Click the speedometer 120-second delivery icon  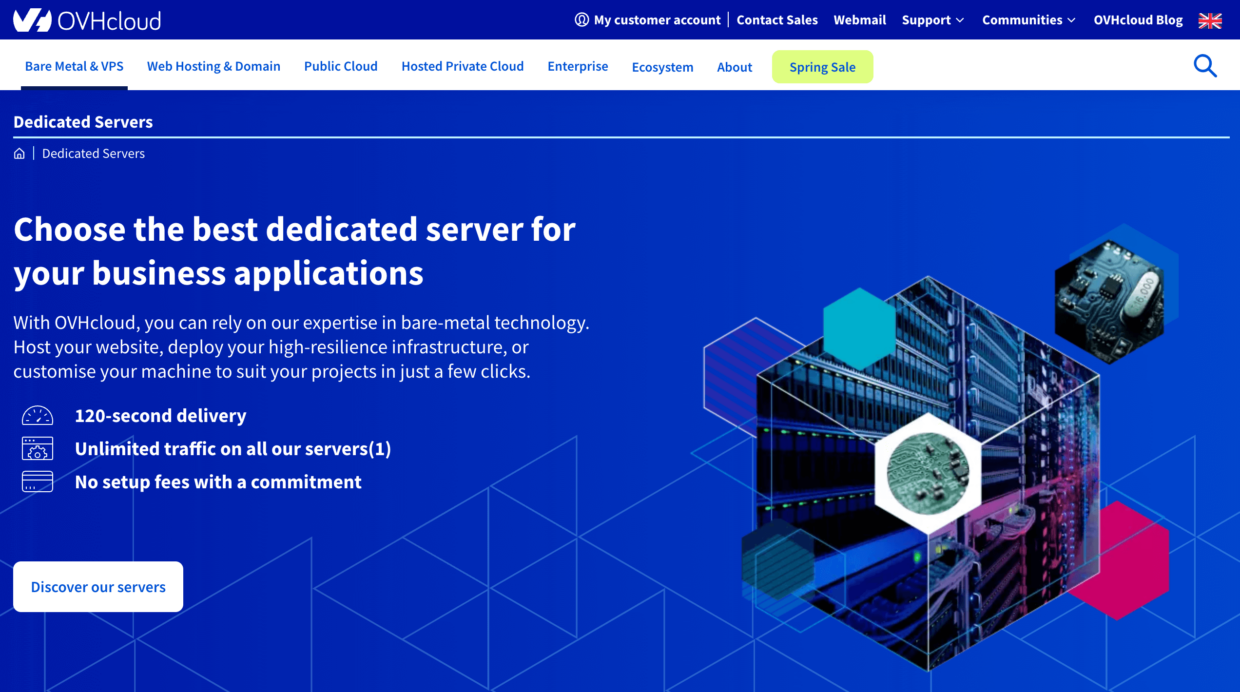(37, 416)
